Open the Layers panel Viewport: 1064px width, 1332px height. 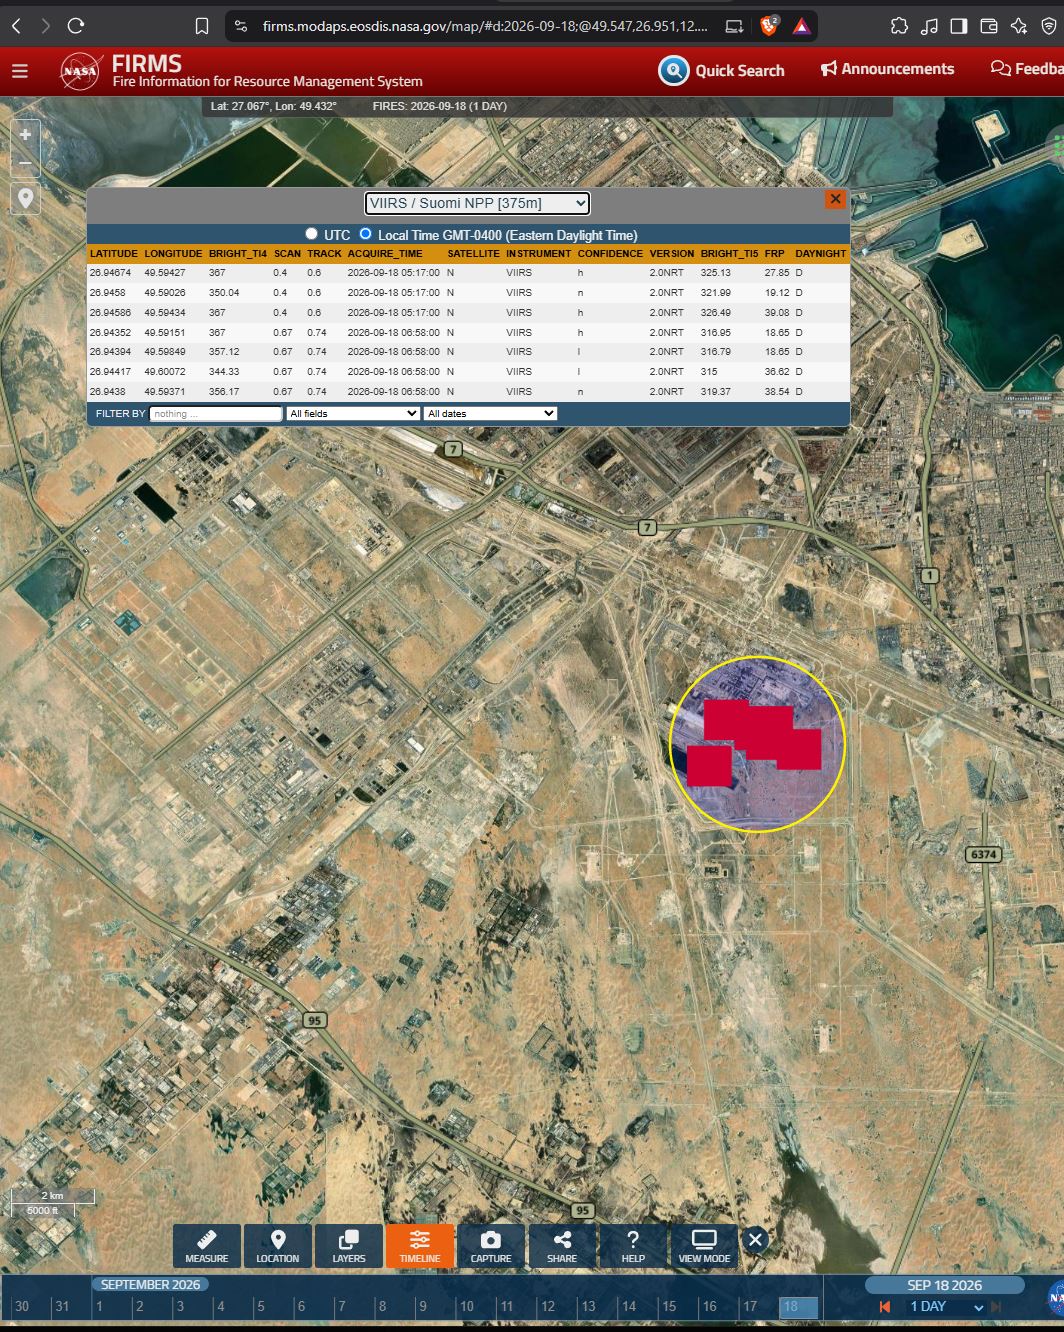pos(349,1246)
